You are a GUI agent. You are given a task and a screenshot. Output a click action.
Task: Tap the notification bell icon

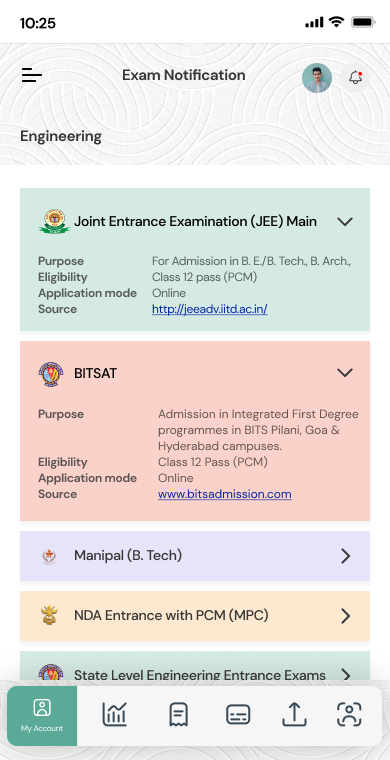tap(356, 78)
